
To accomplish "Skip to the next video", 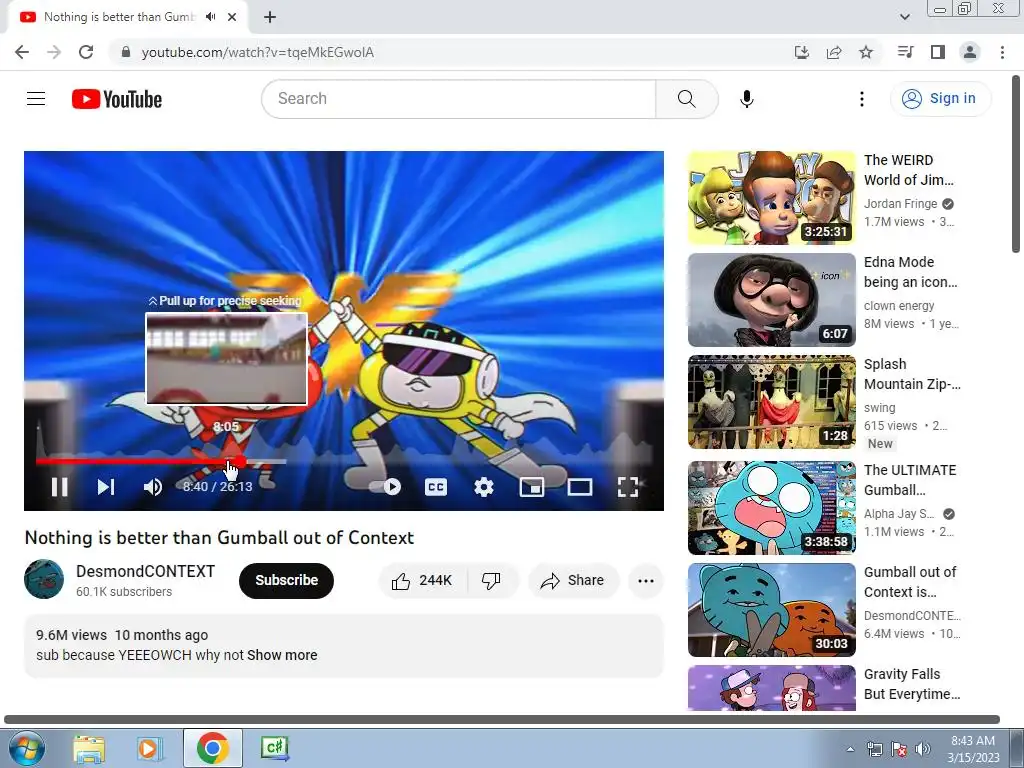I will 106,487.
